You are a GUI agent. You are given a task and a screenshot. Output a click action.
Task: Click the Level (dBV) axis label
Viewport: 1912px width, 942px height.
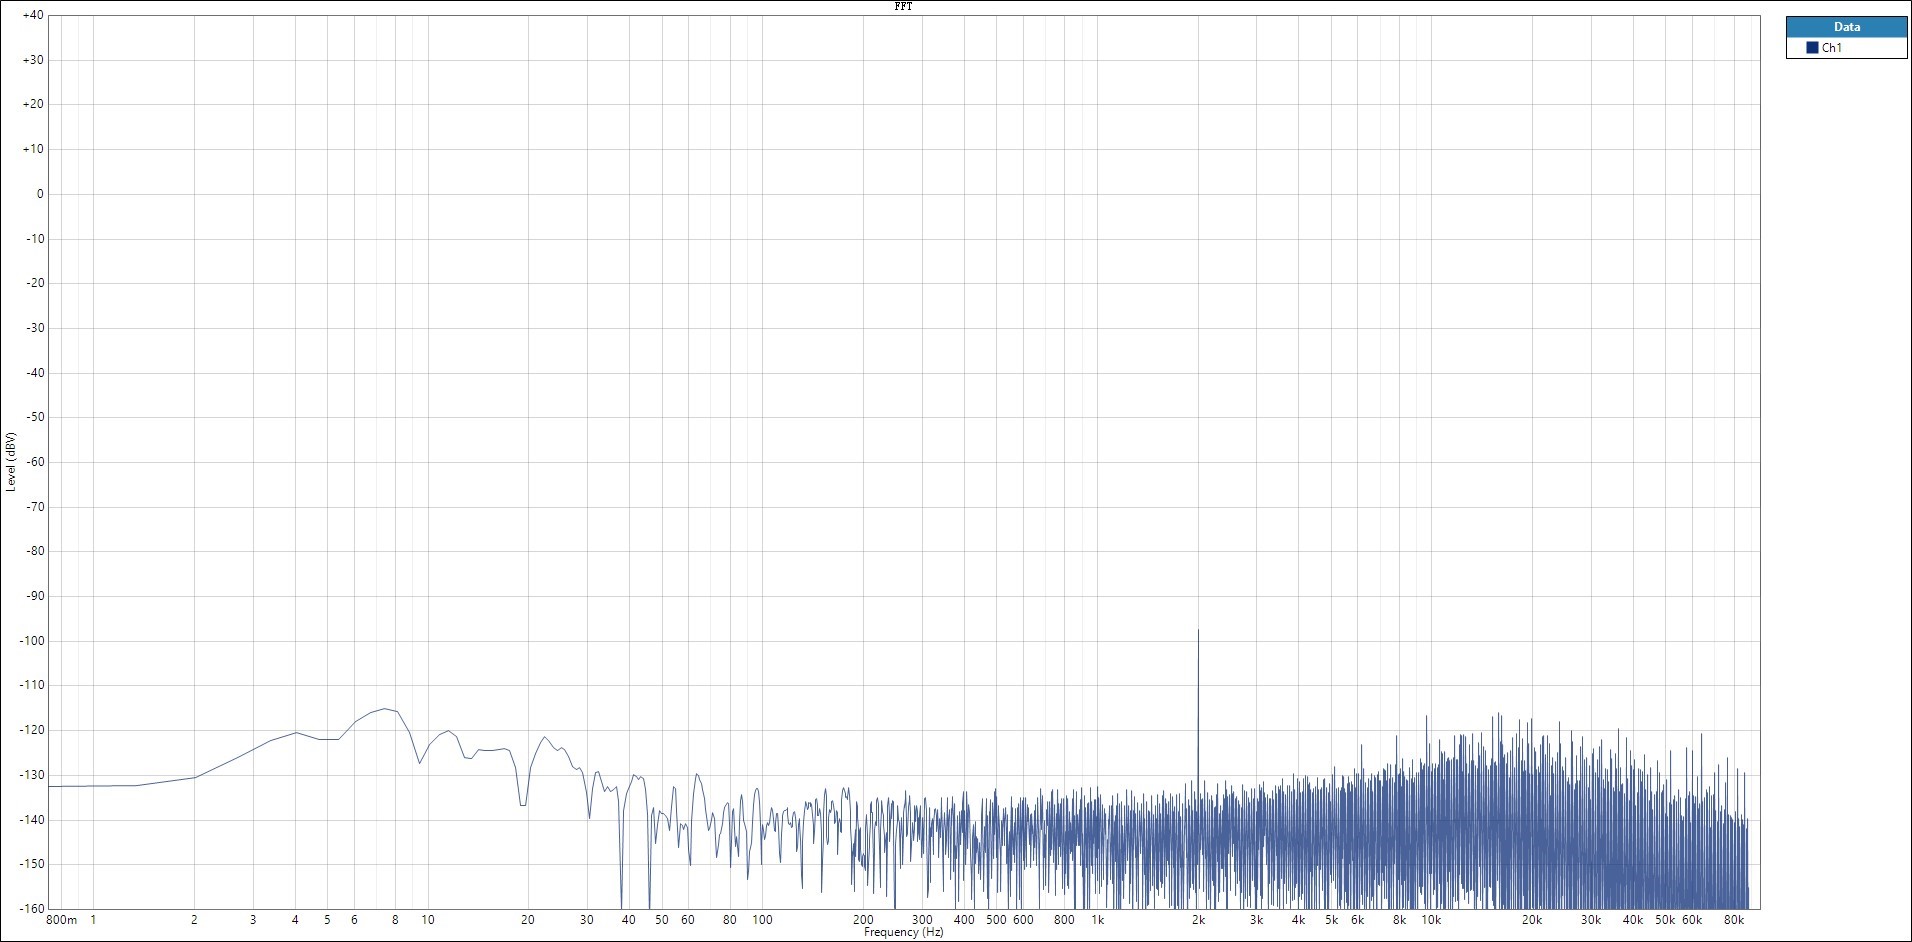(x=11, y=461)
